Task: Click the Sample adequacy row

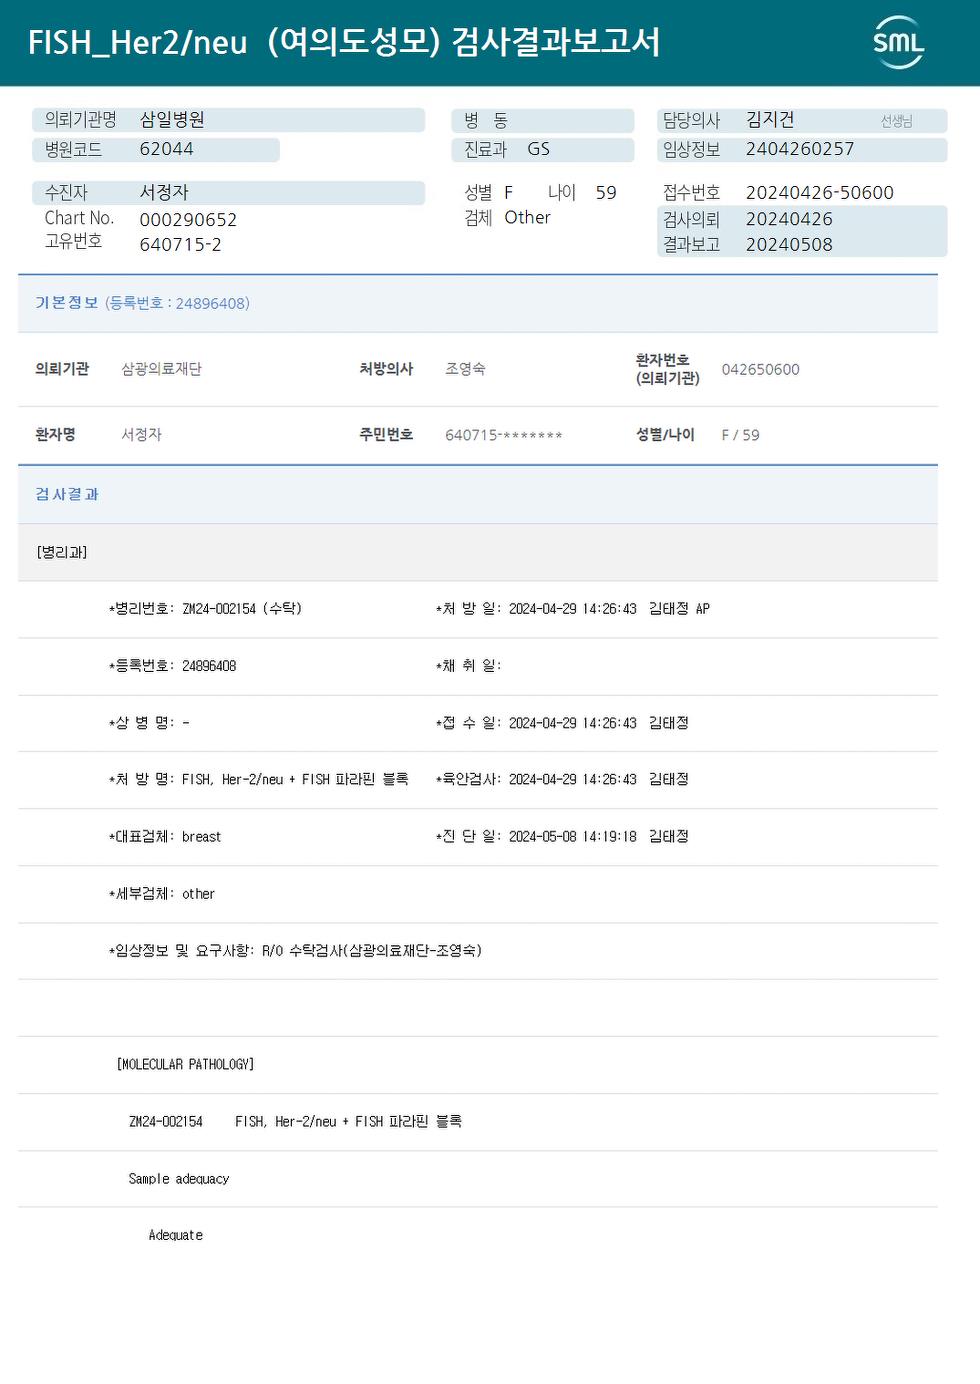Action: (478, 1179)
